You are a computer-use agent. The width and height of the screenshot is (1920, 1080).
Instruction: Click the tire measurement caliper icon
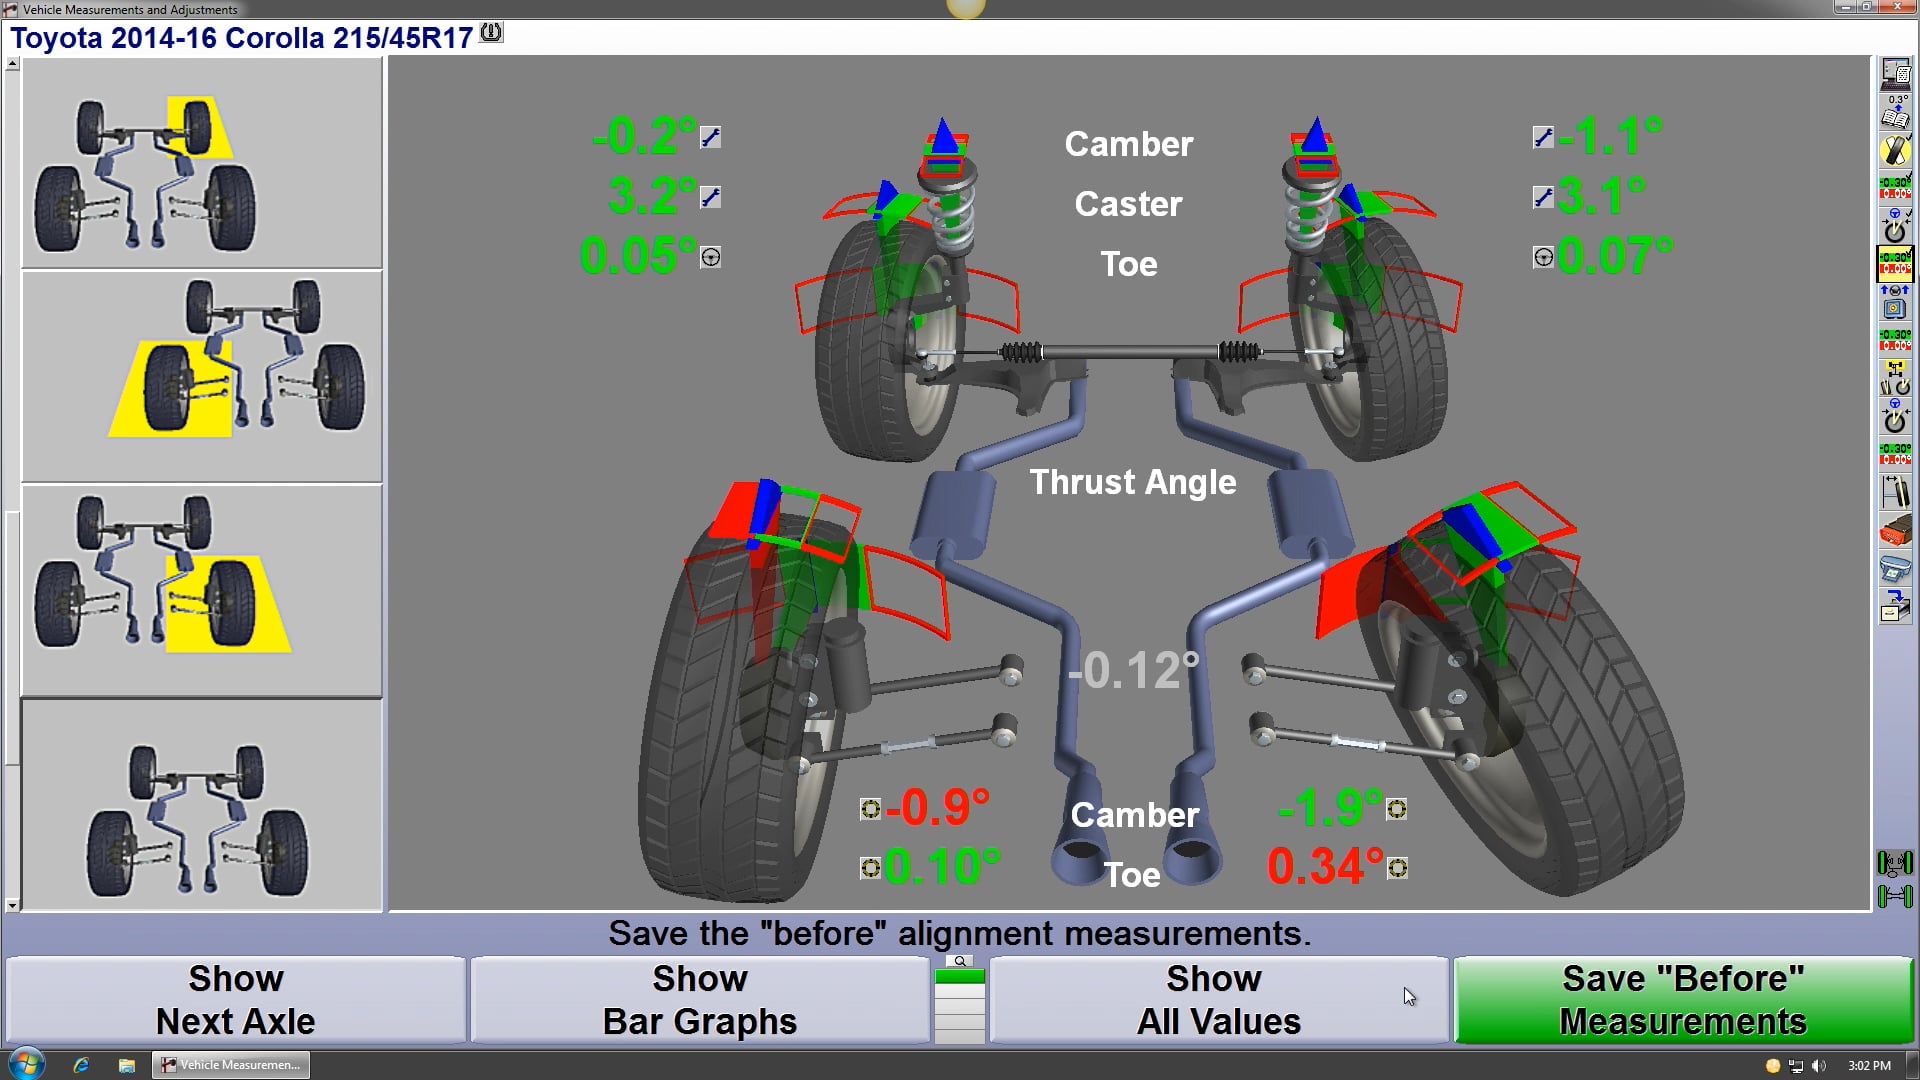pos(1895,494)
